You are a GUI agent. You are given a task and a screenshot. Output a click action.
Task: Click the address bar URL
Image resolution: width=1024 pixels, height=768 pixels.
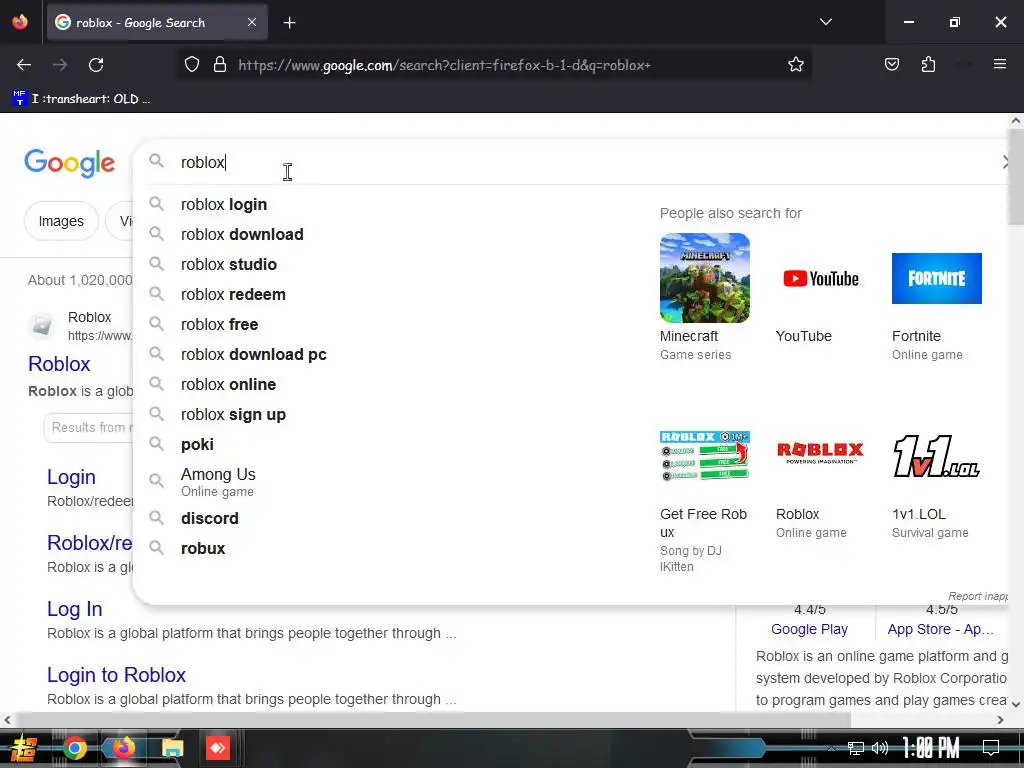click(444, 65)
